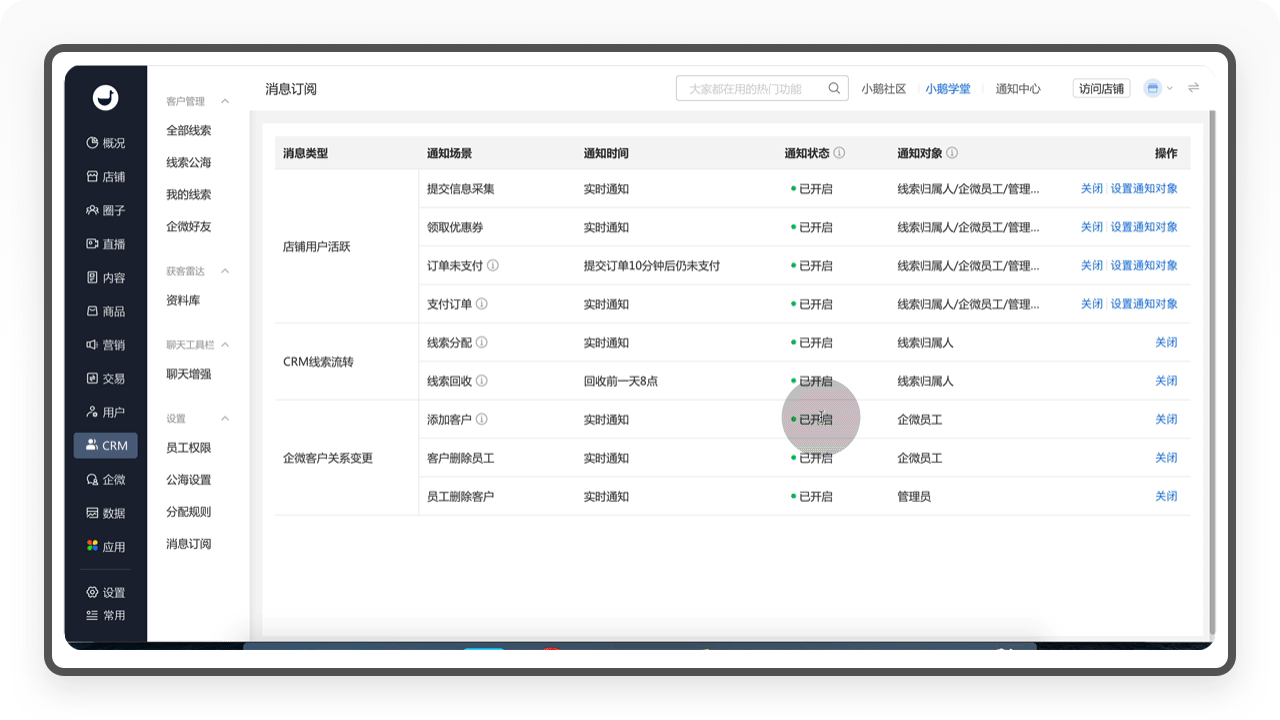
Task: Open the 通知中心 link
Action: 1018,89
